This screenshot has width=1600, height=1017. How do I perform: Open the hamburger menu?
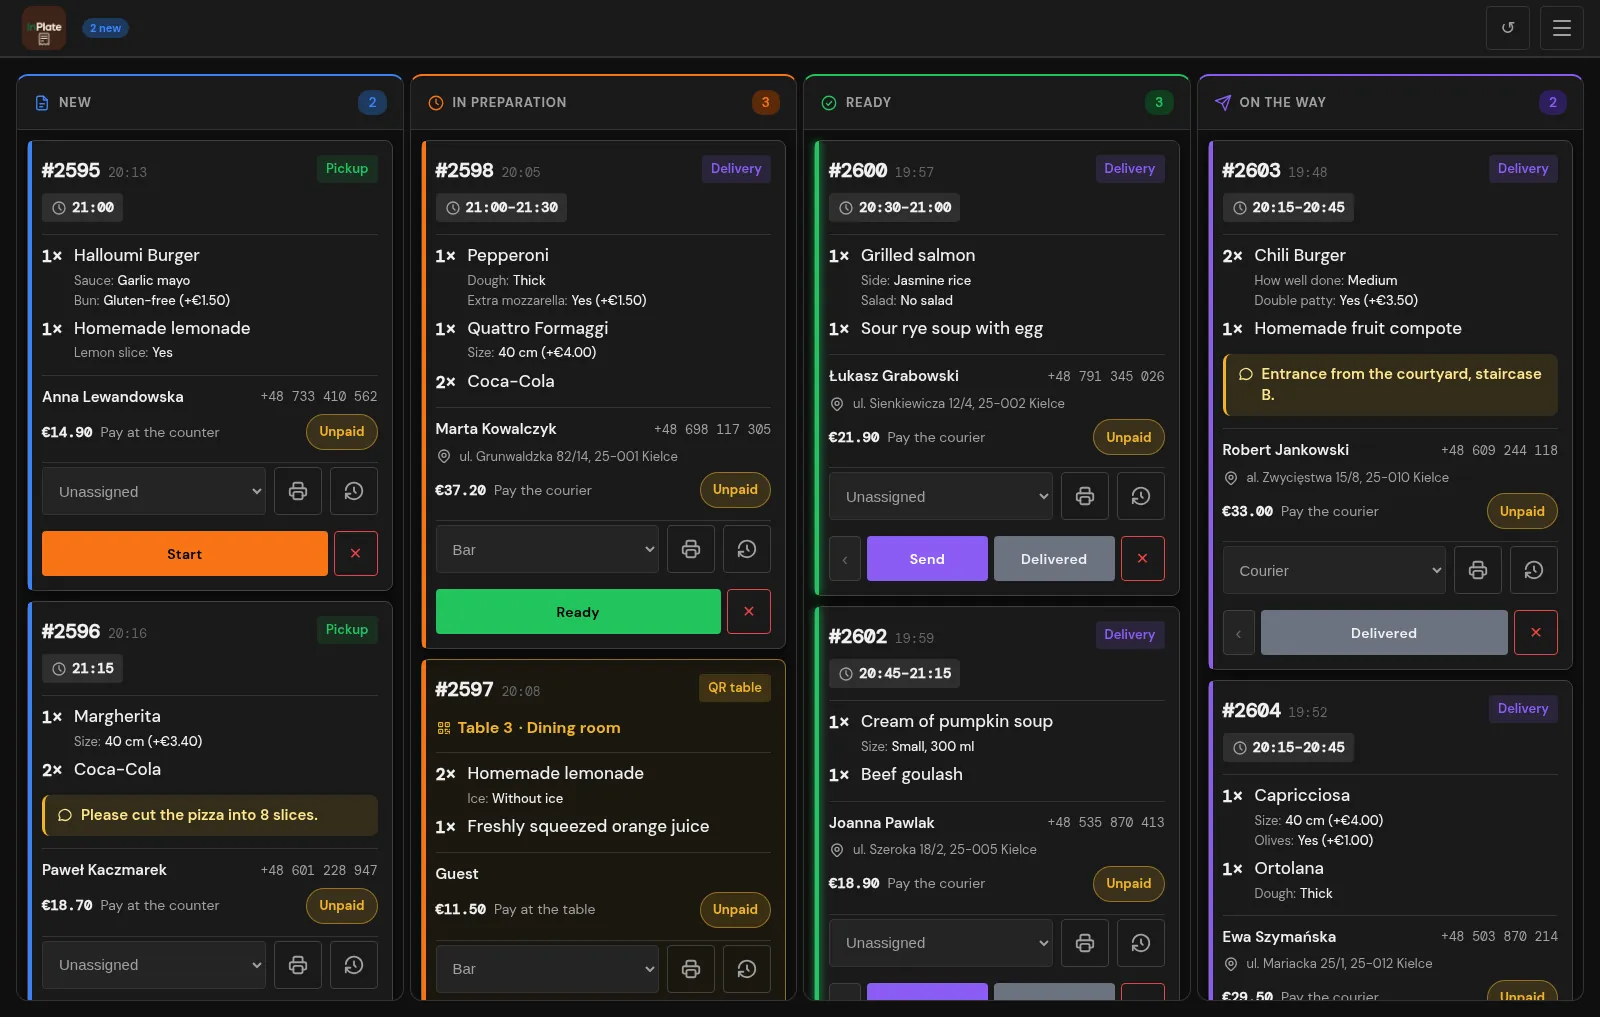click(1562, 28)
